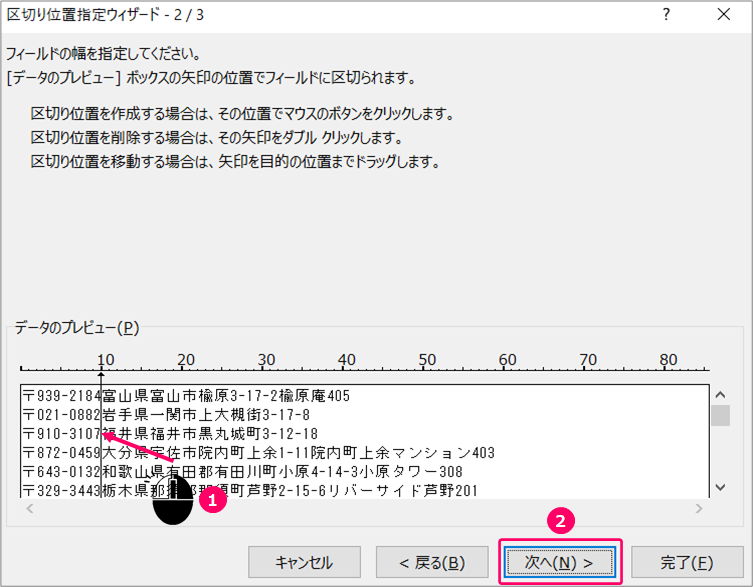
Task: Click ruler mark 60 in preview
Action: 507,359
